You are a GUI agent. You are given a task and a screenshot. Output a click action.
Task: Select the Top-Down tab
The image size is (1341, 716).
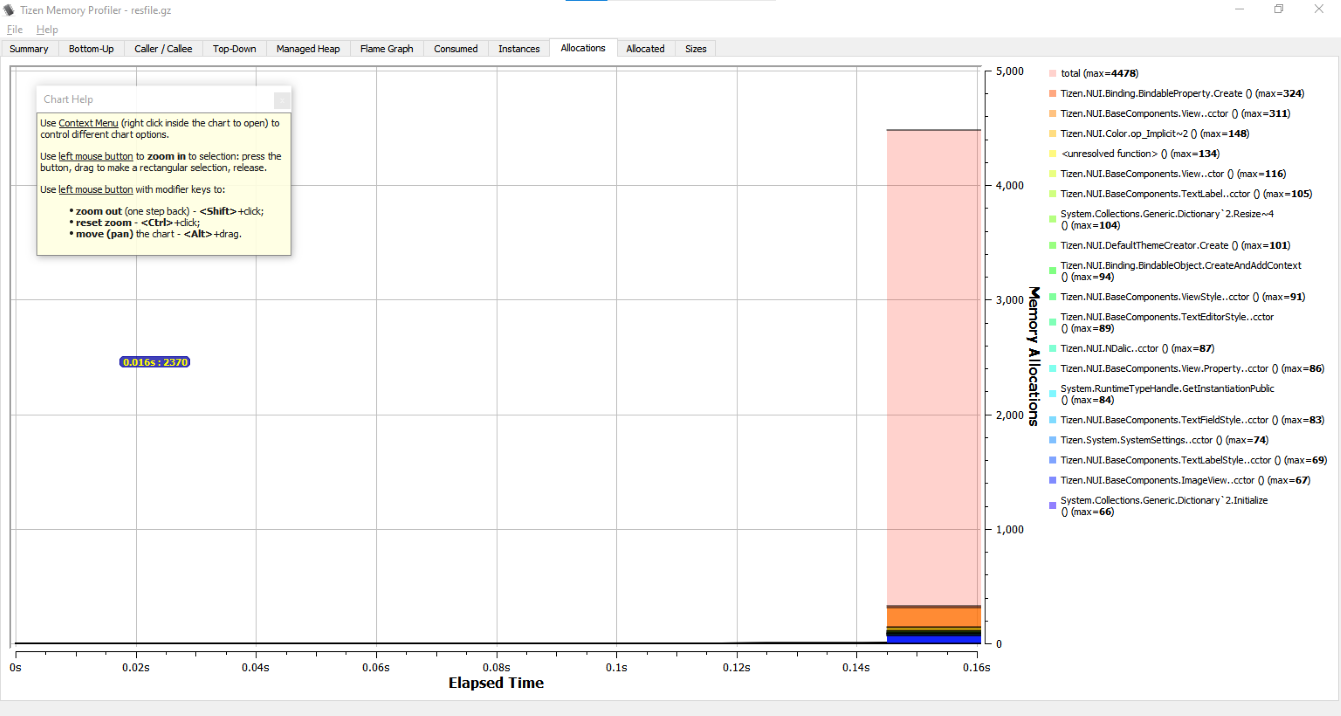click(x=233, y=47)
